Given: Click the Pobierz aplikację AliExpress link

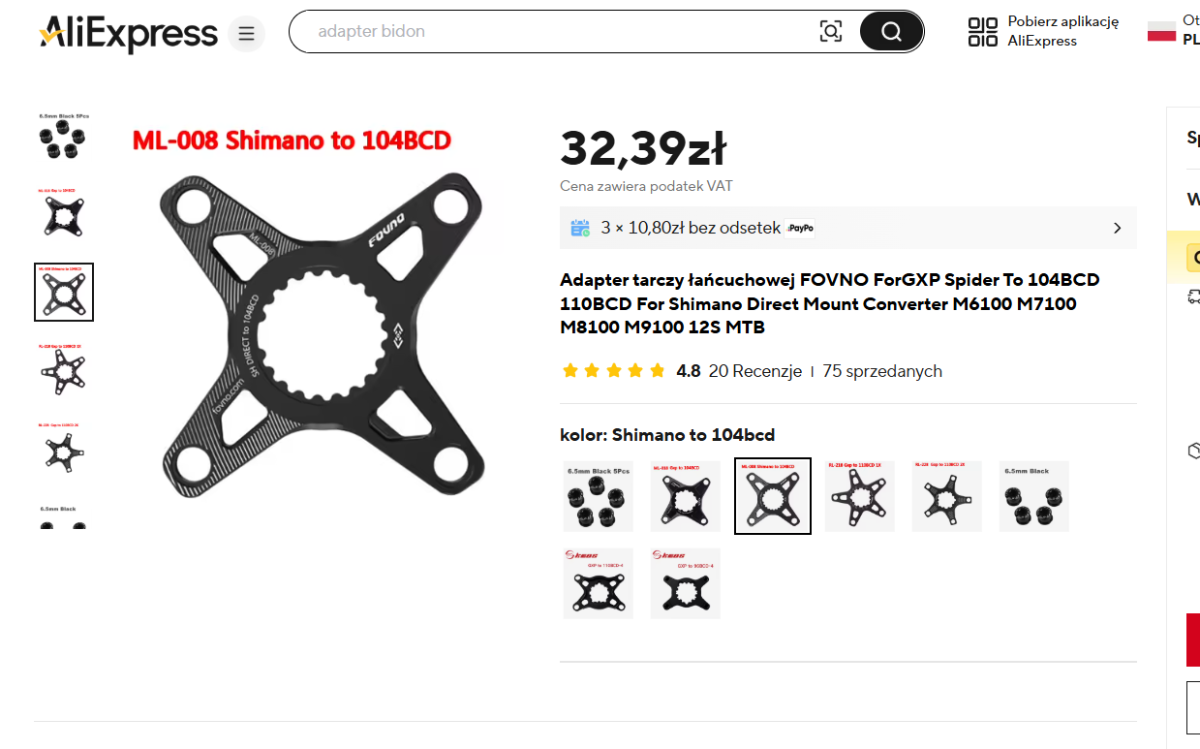Looking at the screenshot, I should point(1063,31).
